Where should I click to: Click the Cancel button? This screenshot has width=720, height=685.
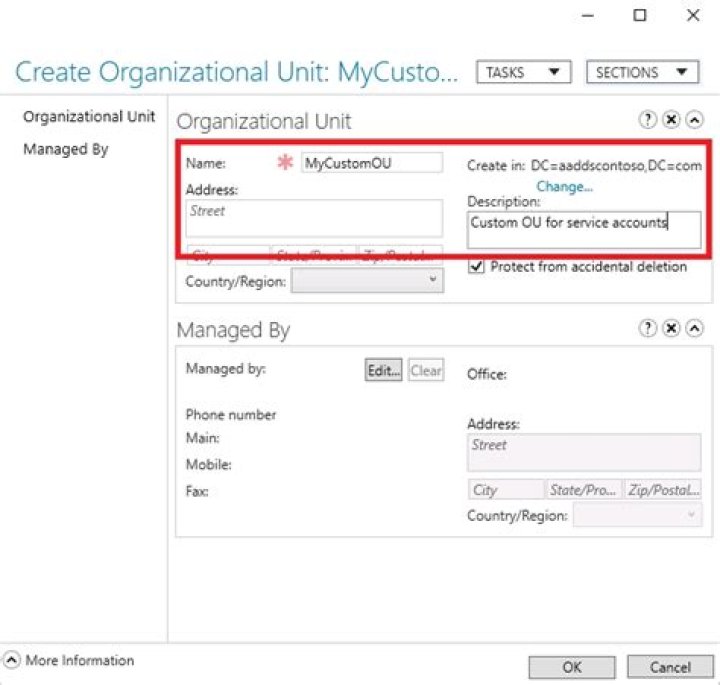click(x=670, y=667)
